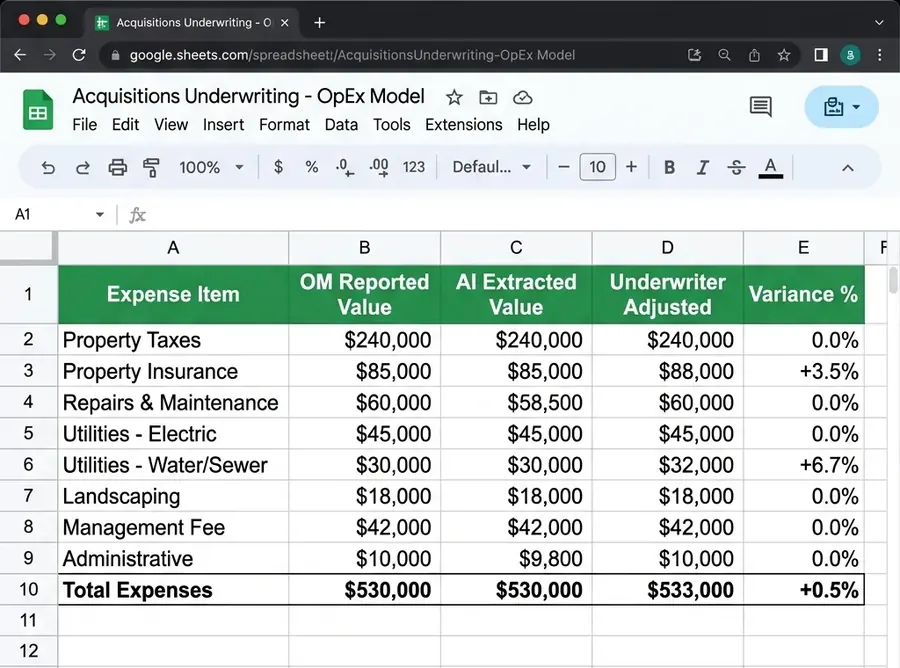Open the View menu
The image size is (900, 668).
point(170,125)
